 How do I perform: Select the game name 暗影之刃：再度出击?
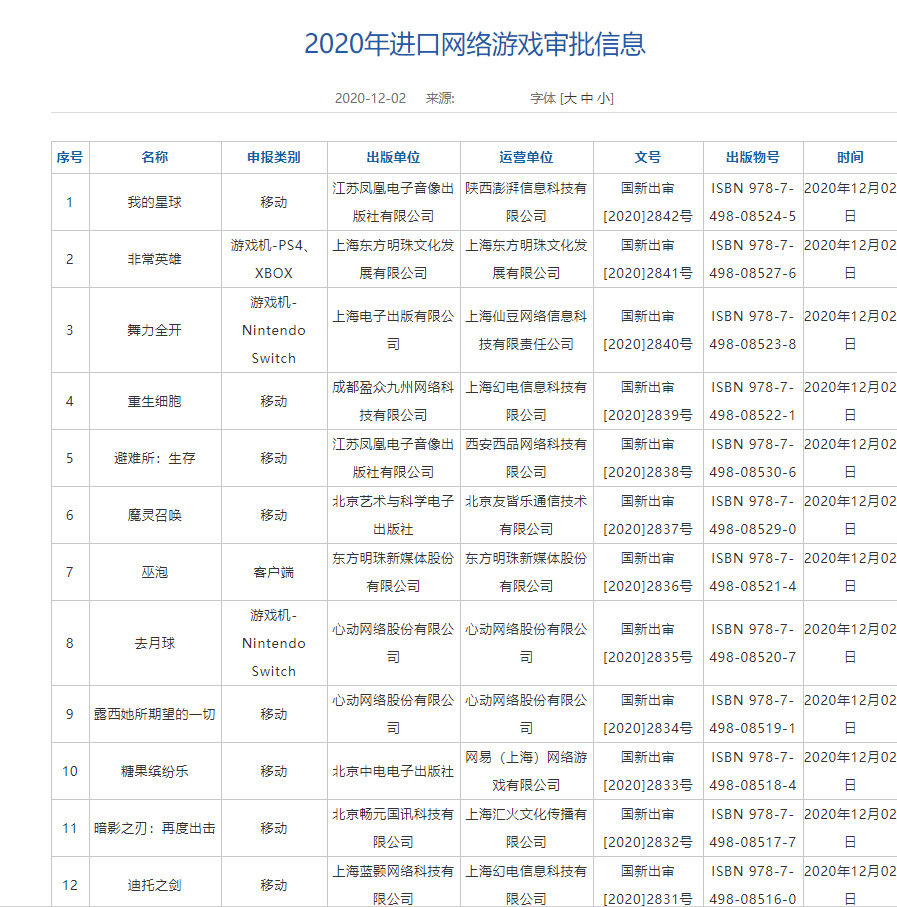(155, 828)
